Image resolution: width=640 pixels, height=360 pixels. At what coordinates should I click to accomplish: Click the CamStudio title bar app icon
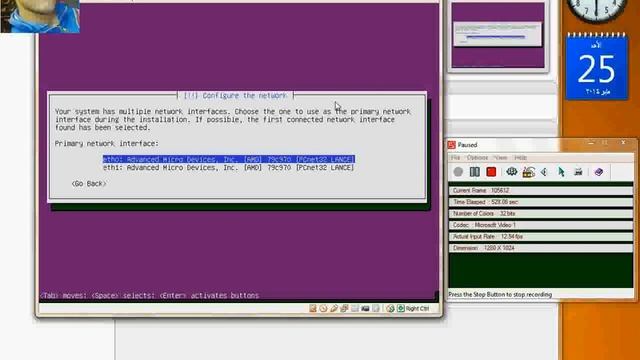click(x=452, y=145)
